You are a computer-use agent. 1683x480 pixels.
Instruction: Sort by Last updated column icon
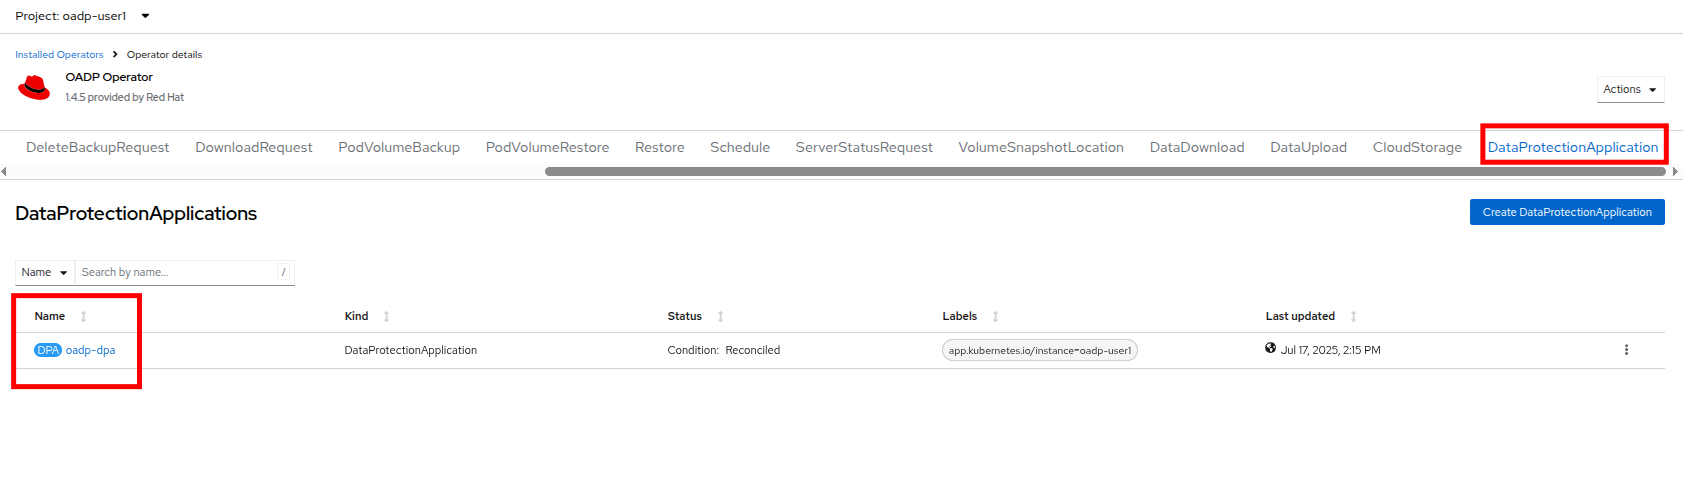[1353, 317]
